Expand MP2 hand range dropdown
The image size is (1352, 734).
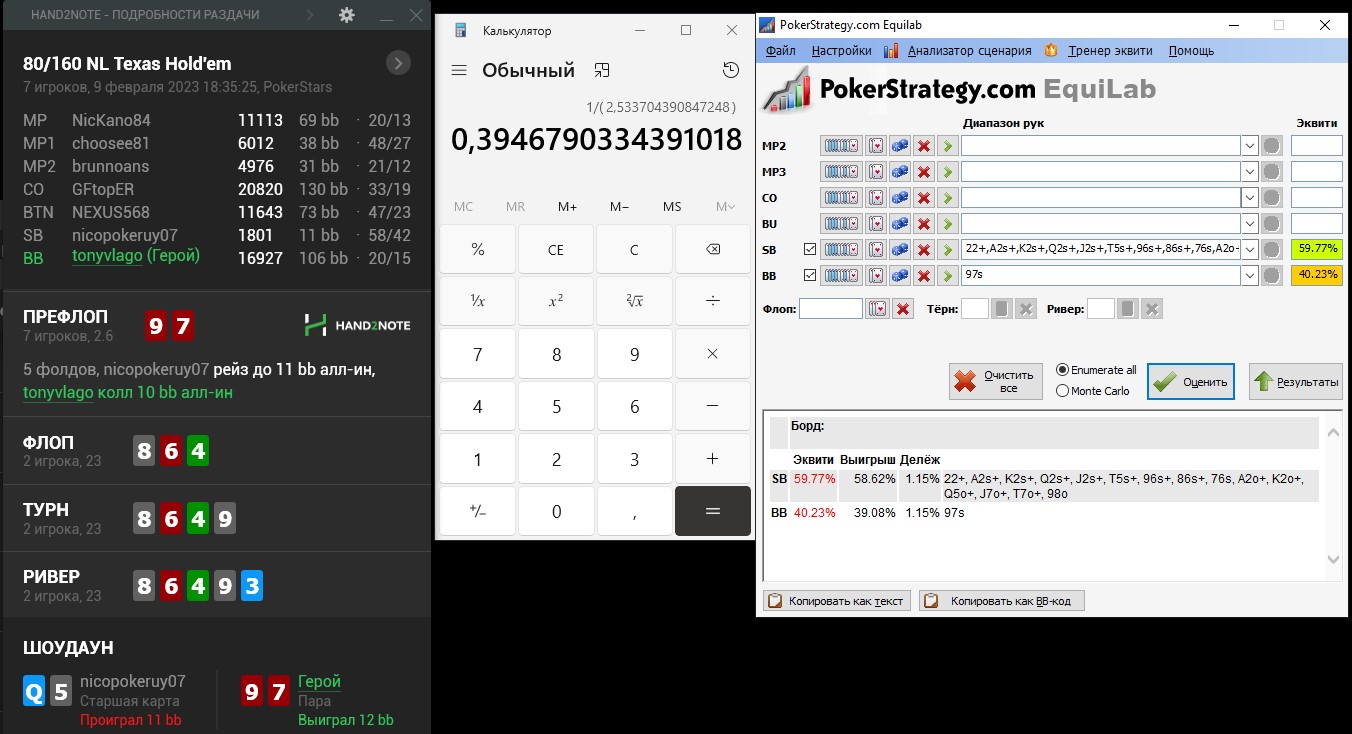[1249, 146]
